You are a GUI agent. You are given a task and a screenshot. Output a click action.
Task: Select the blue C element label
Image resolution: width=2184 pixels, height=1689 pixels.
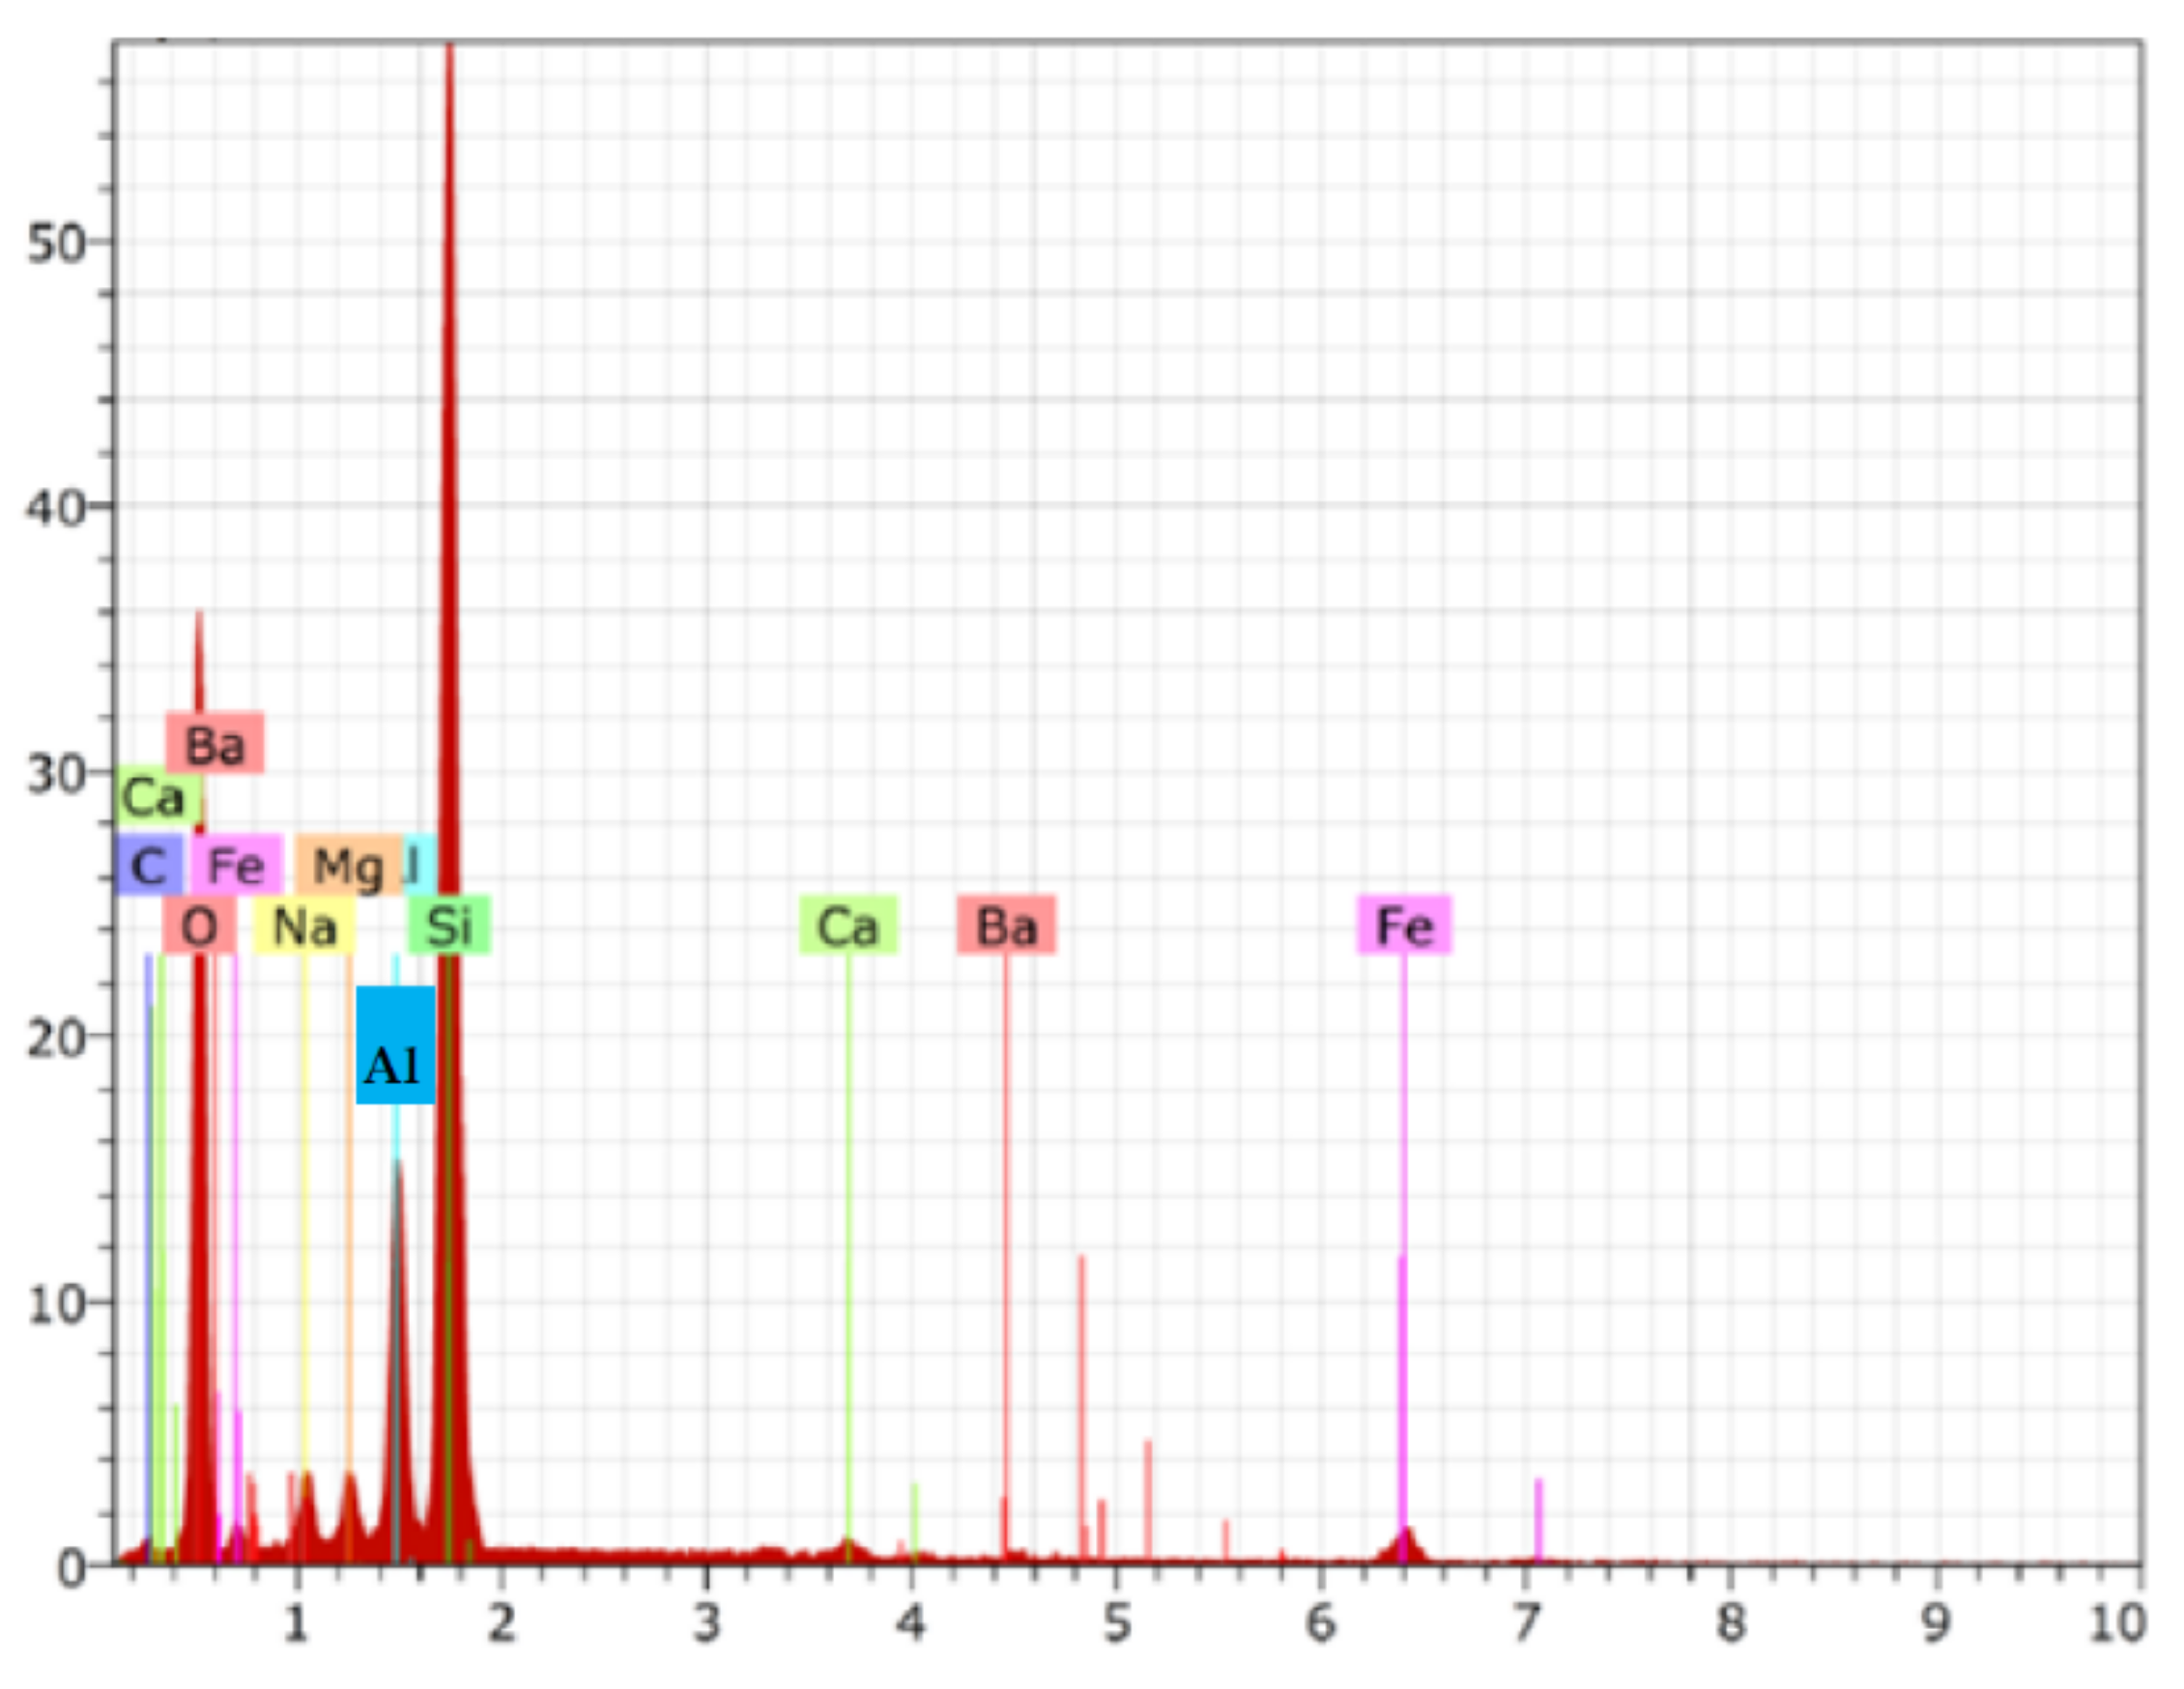[x=148, y=865]
